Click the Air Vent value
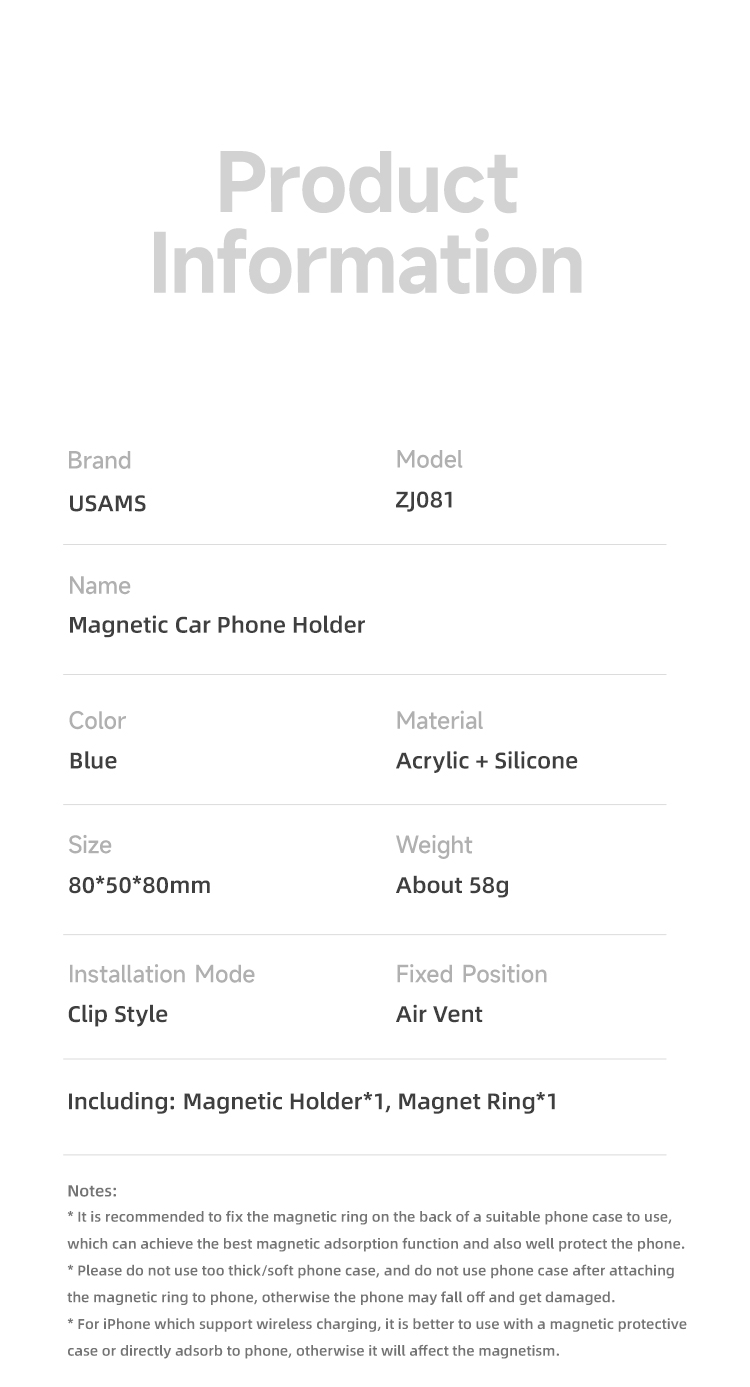750x1387 pixels. coord(439,1014)
